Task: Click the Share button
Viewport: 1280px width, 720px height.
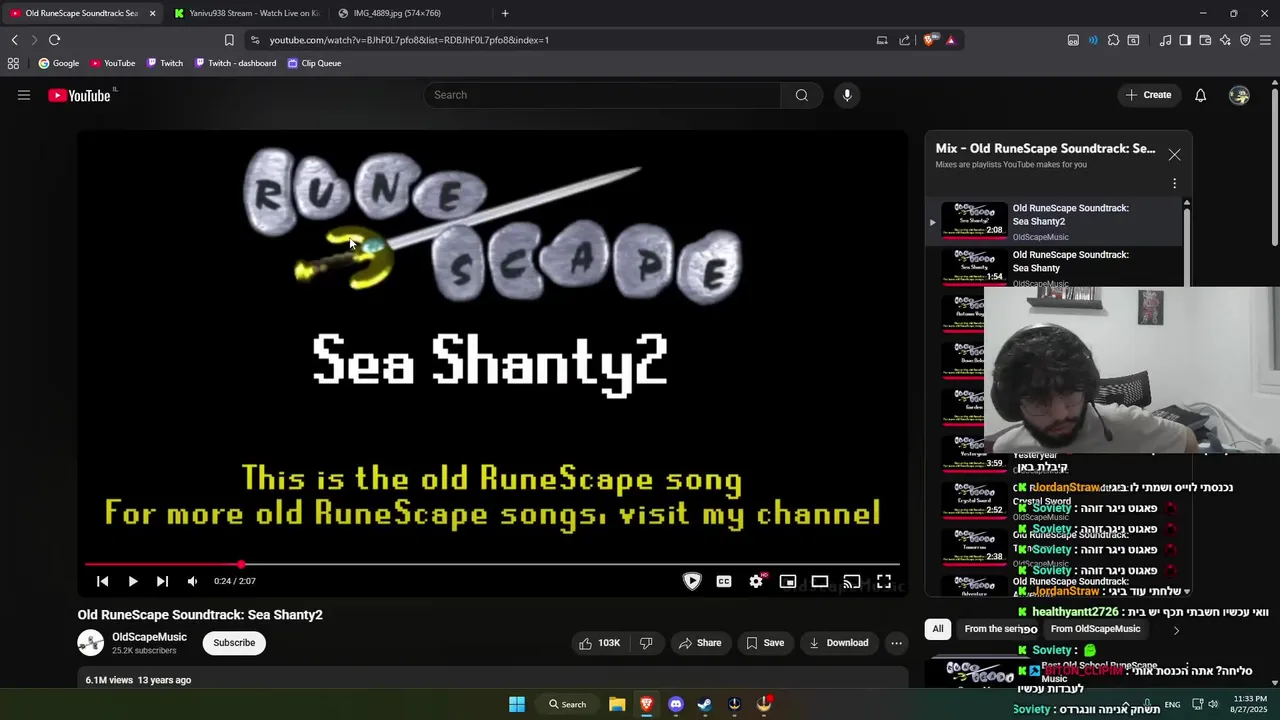Action: click(700, 643)
